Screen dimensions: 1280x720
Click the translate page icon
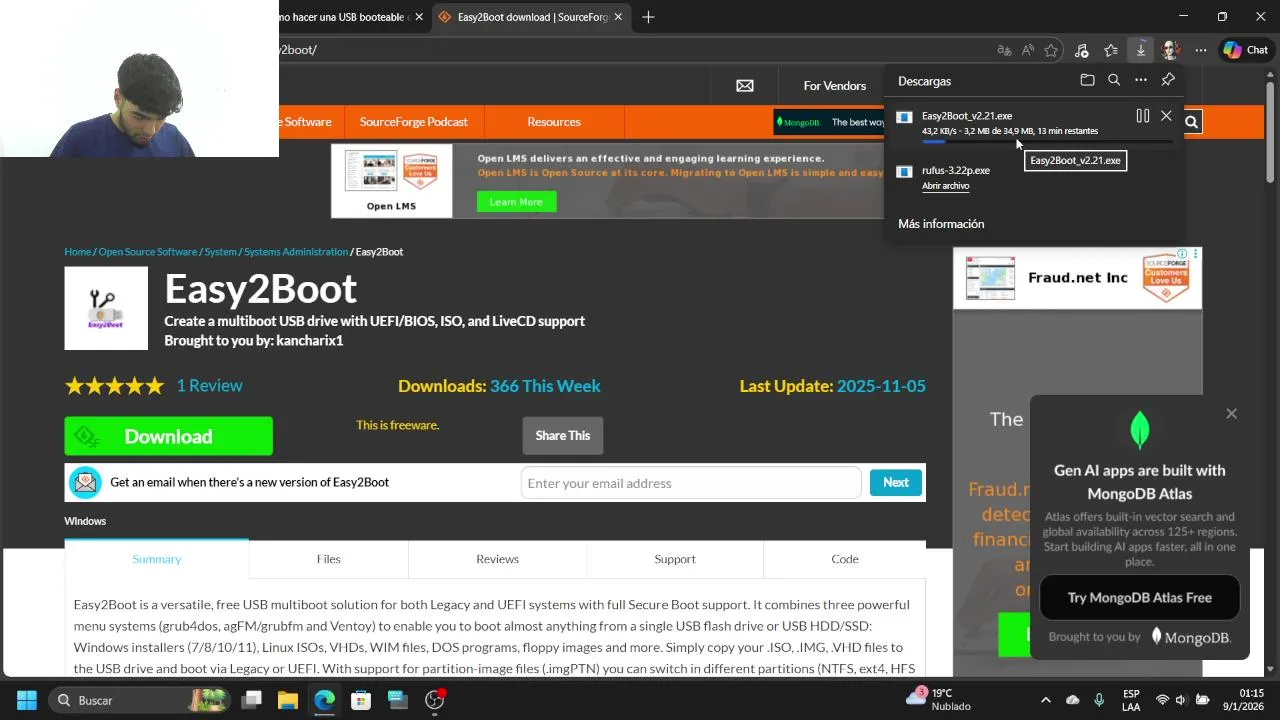pos(1004,50)
